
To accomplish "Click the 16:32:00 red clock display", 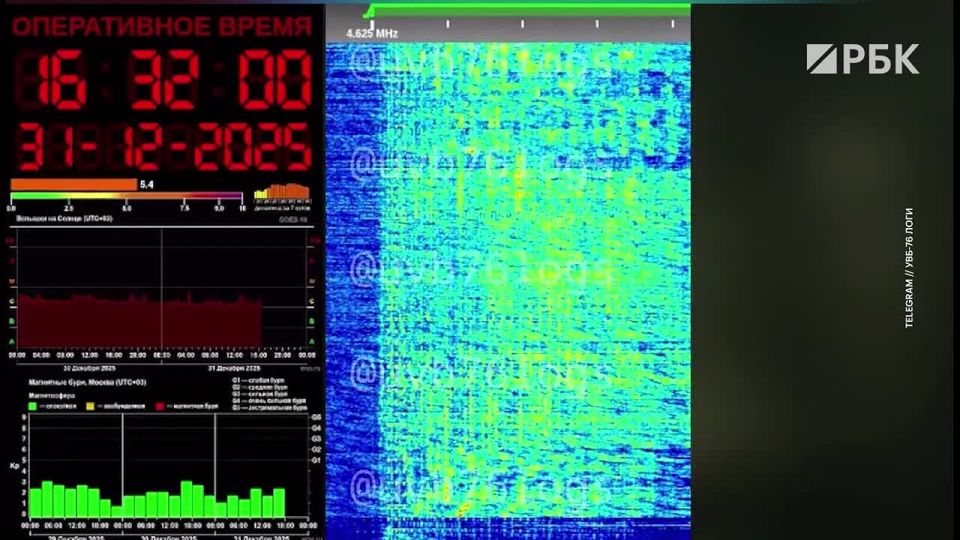I will click(x=162, y=82).
